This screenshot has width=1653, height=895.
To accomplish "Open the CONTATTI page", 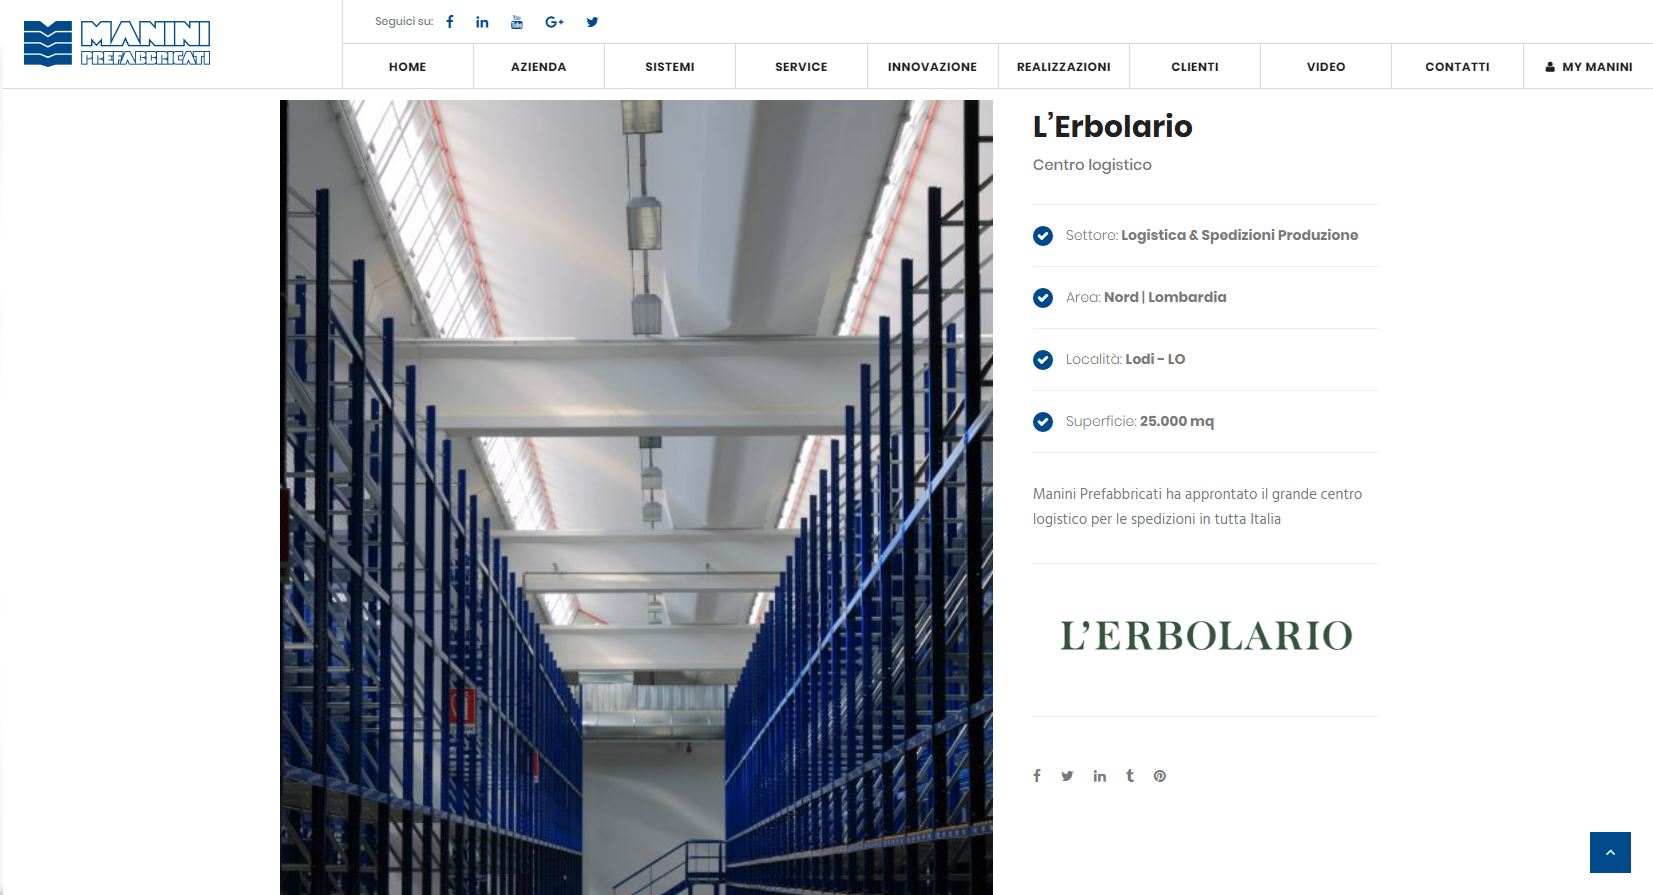I will coord(1457,67).
